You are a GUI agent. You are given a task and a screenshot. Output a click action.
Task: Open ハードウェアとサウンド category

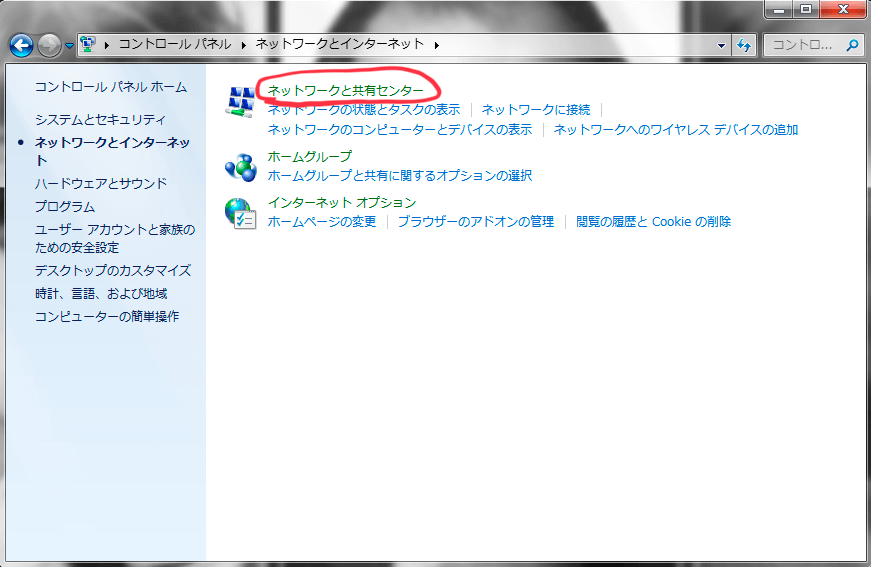pos(101,183)
